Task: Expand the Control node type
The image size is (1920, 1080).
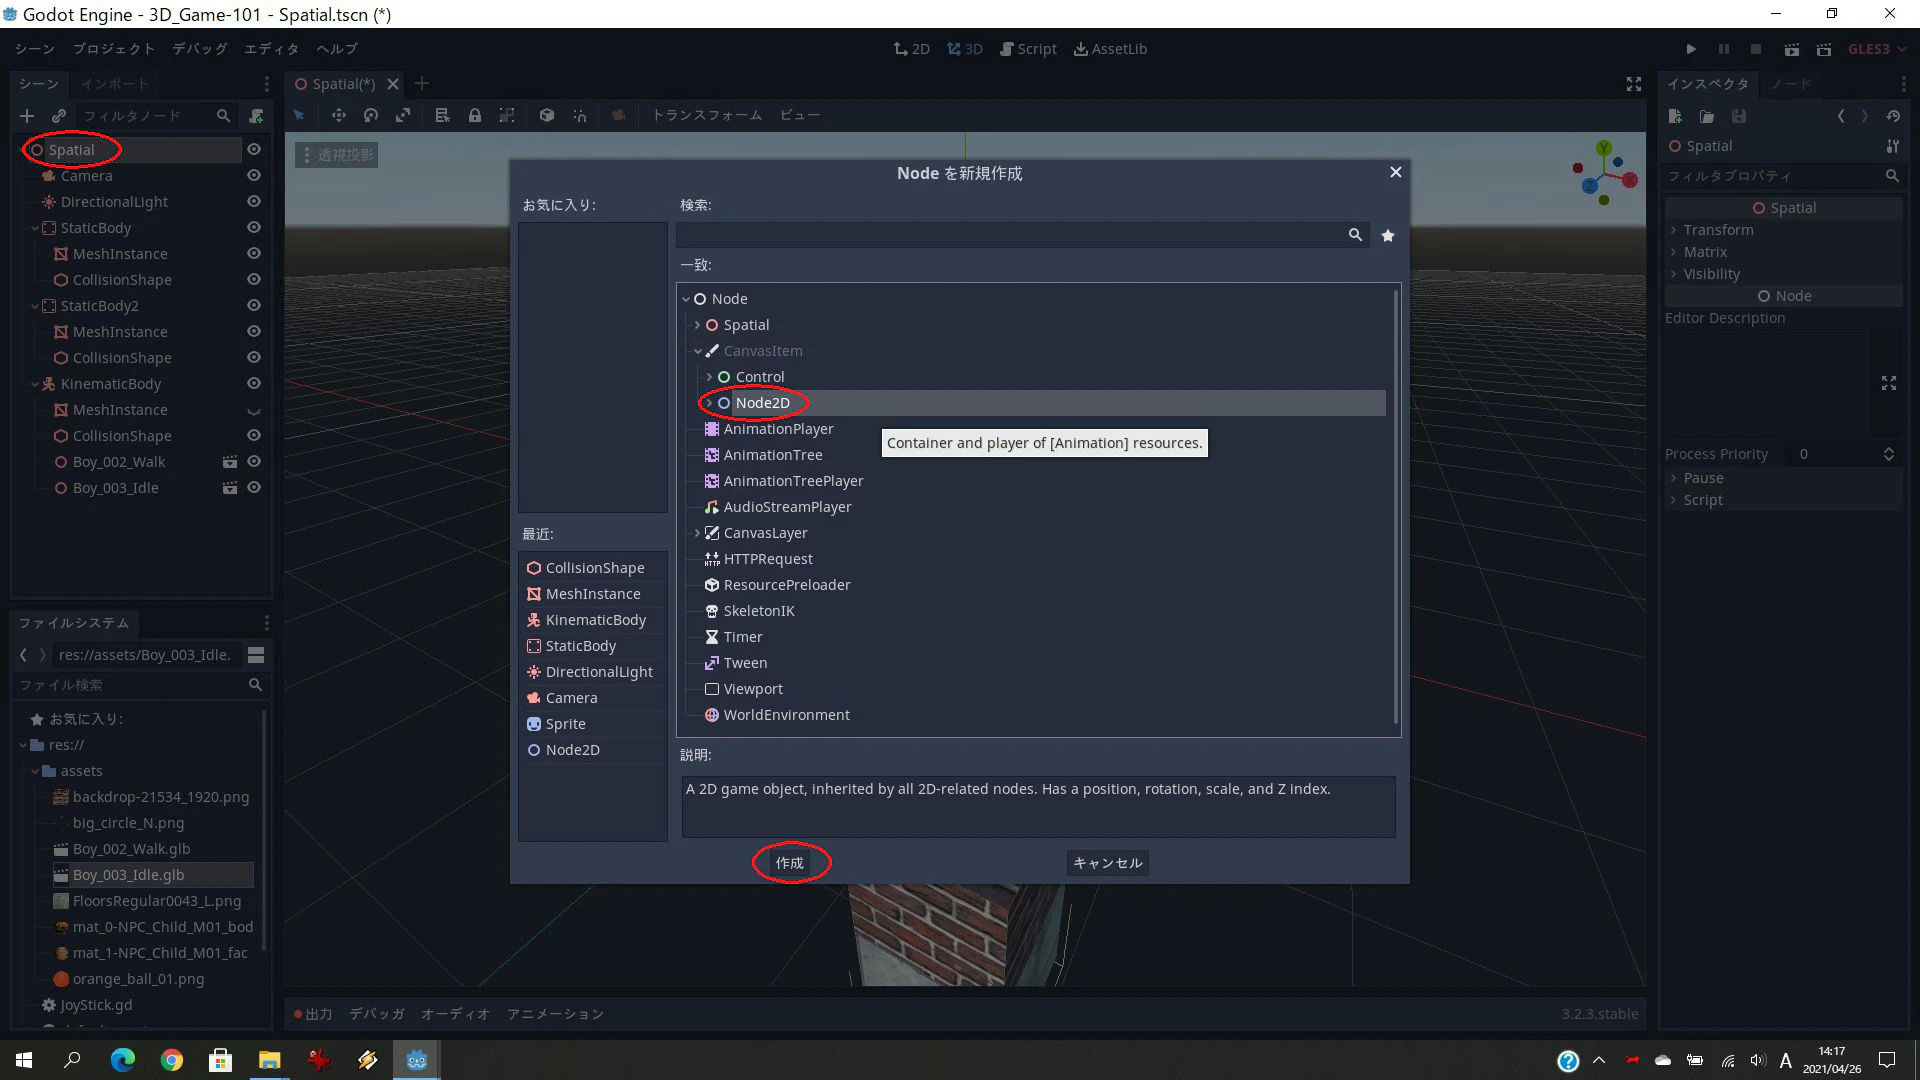Action: (709, 377)
